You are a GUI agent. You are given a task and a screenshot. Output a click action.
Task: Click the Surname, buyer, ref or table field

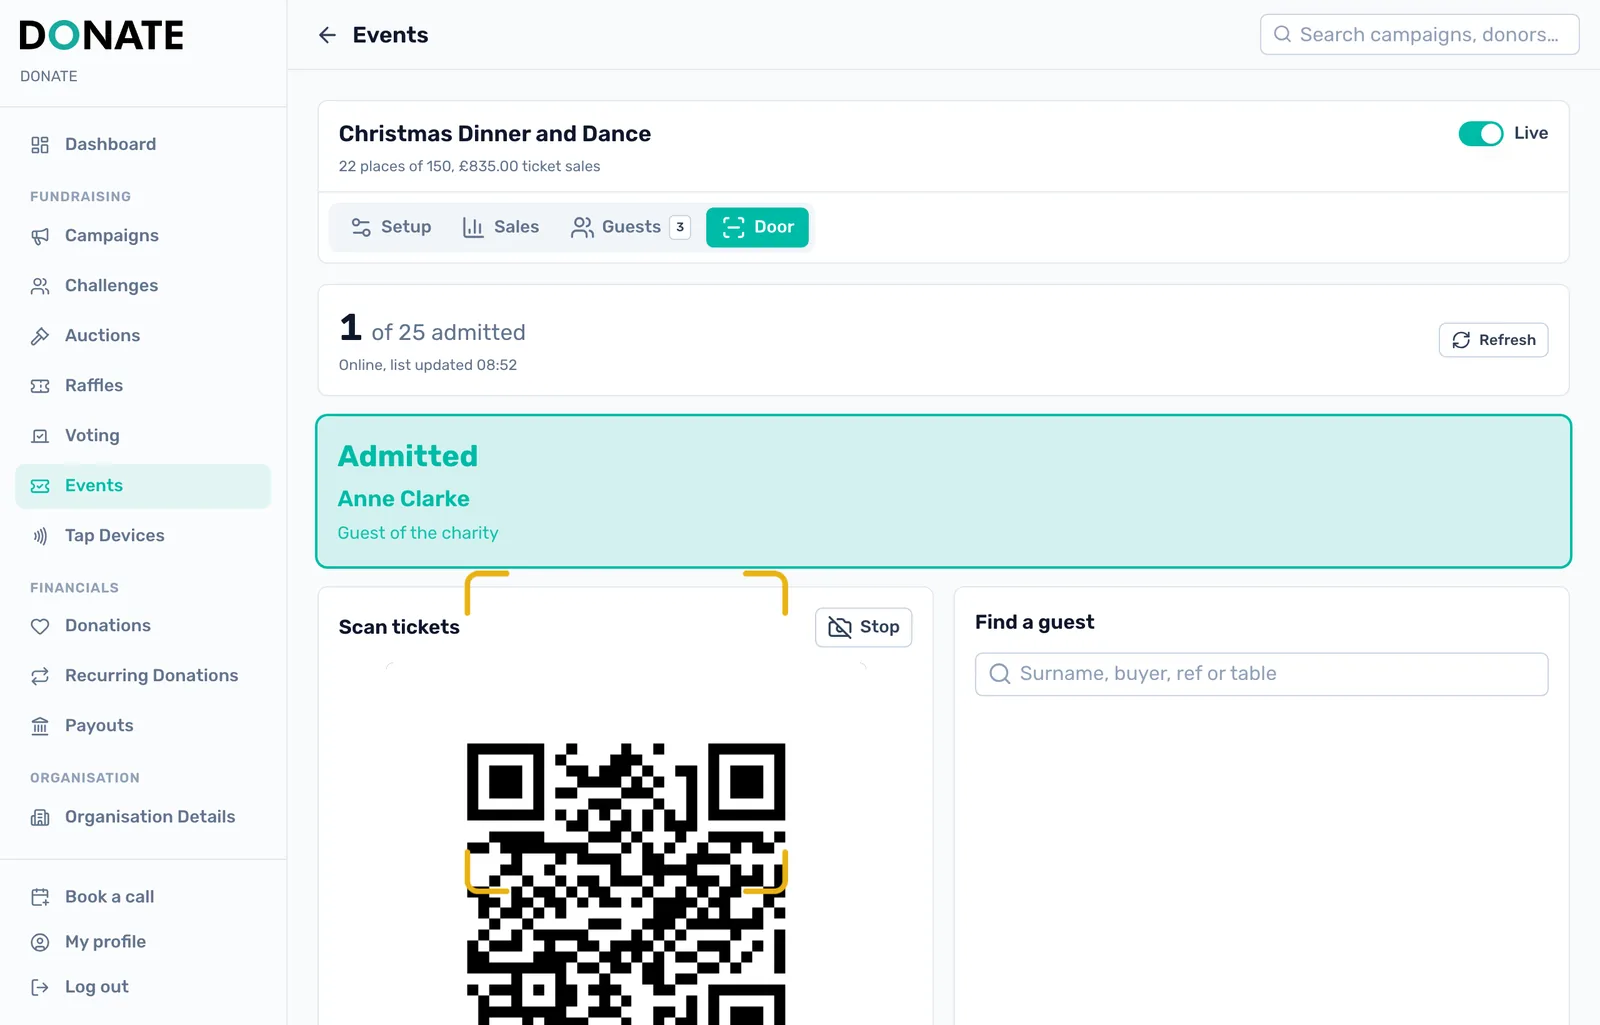[1261, 674]
